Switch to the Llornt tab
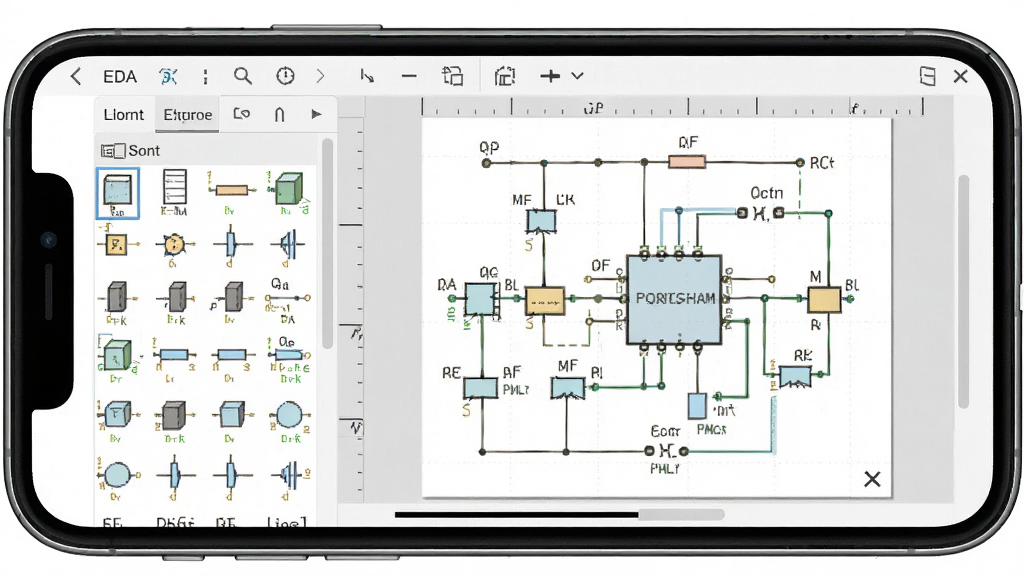Screen dimensions: 1024x576 [123, 115]
